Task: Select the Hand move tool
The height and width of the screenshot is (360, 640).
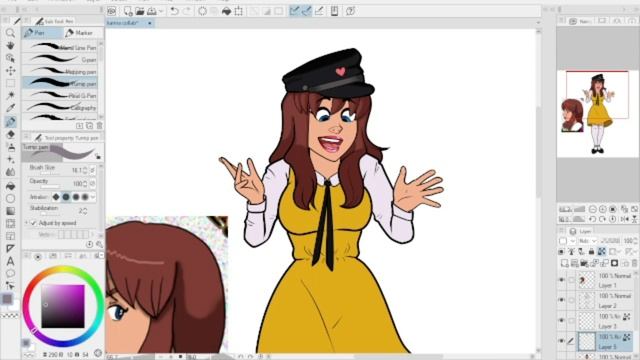Action: click(10, 45)
